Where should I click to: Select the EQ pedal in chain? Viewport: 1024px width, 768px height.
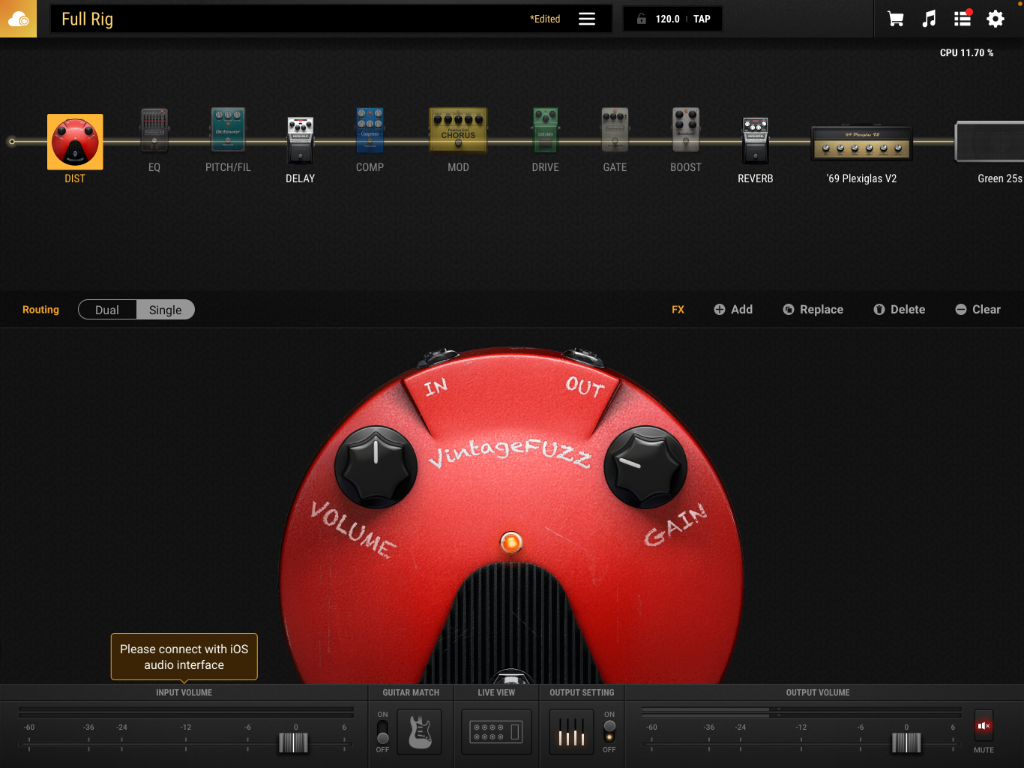pos(154,130)
